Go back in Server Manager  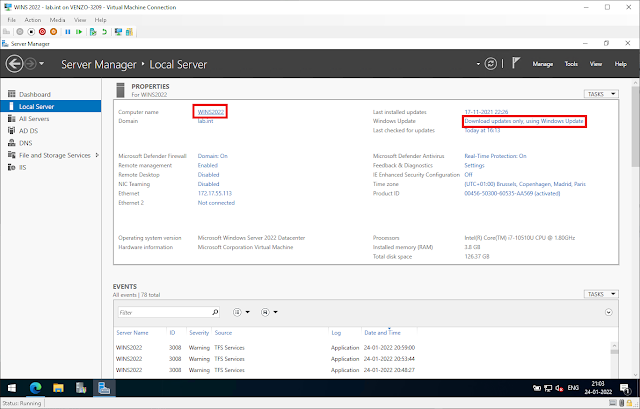click(14, 64)
